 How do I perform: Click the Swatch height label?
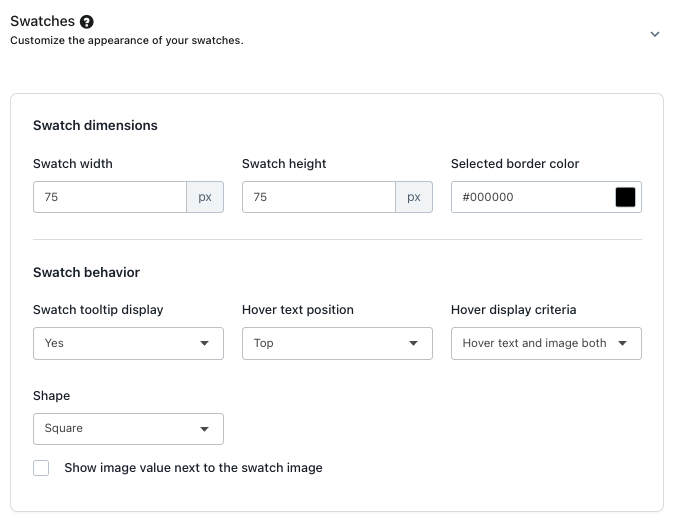pos(284,164)
